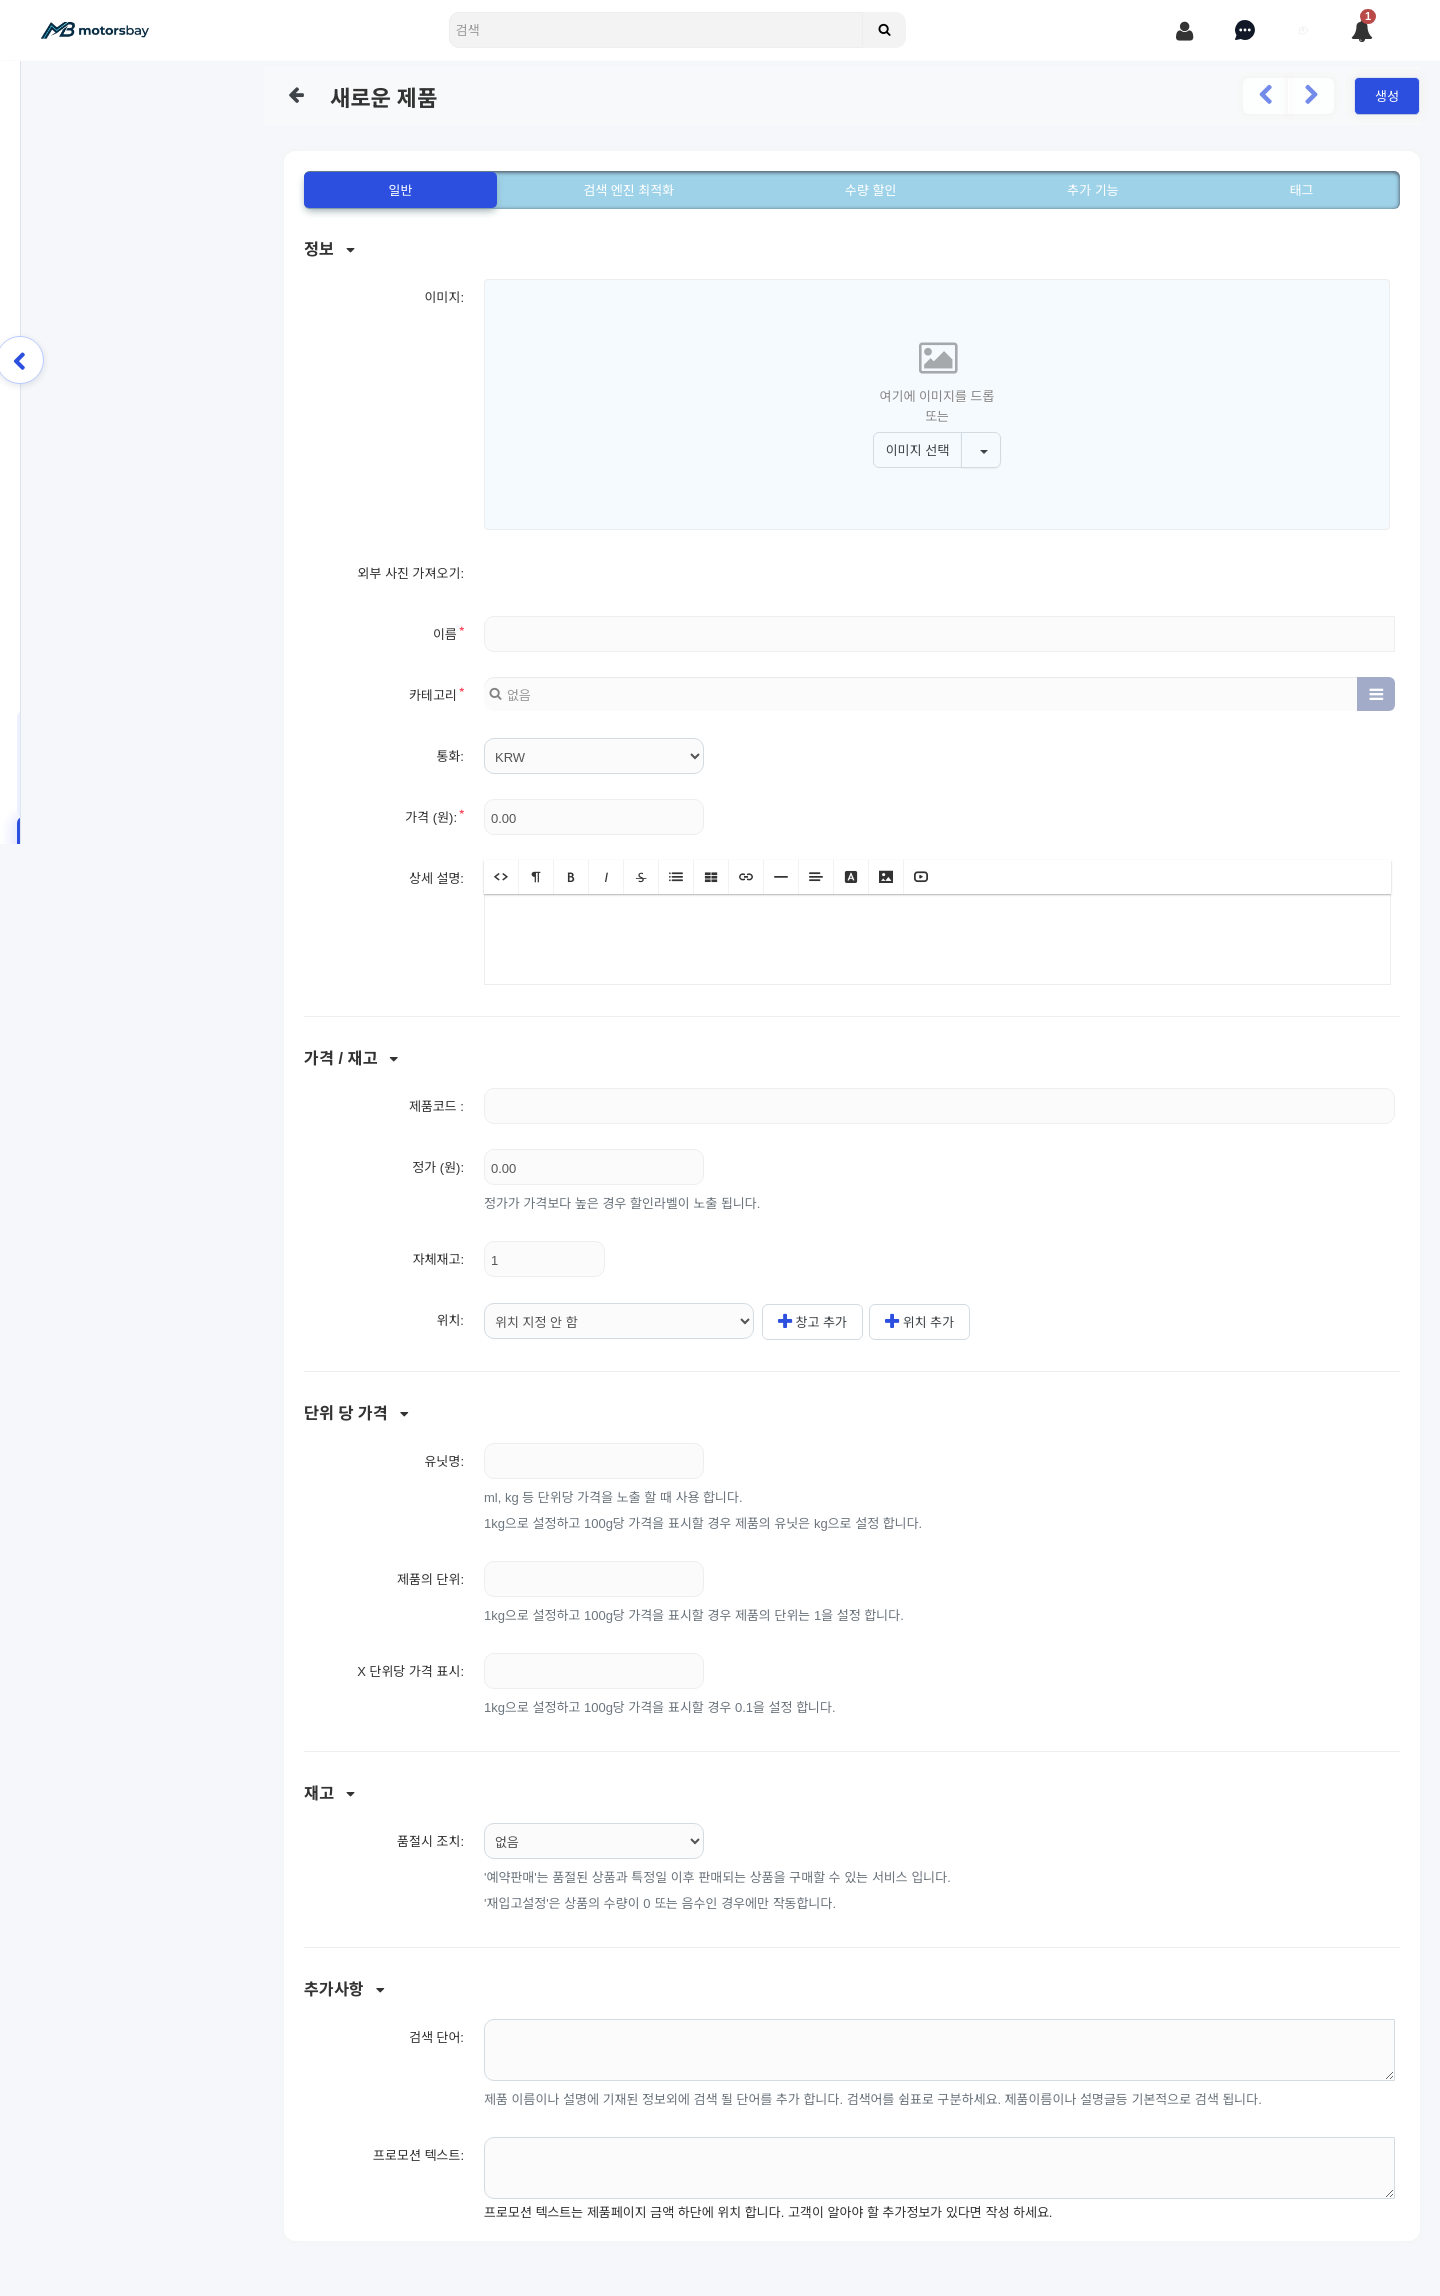
Task: Switch to the 수량 할인 tab
Action: [871, 190]
